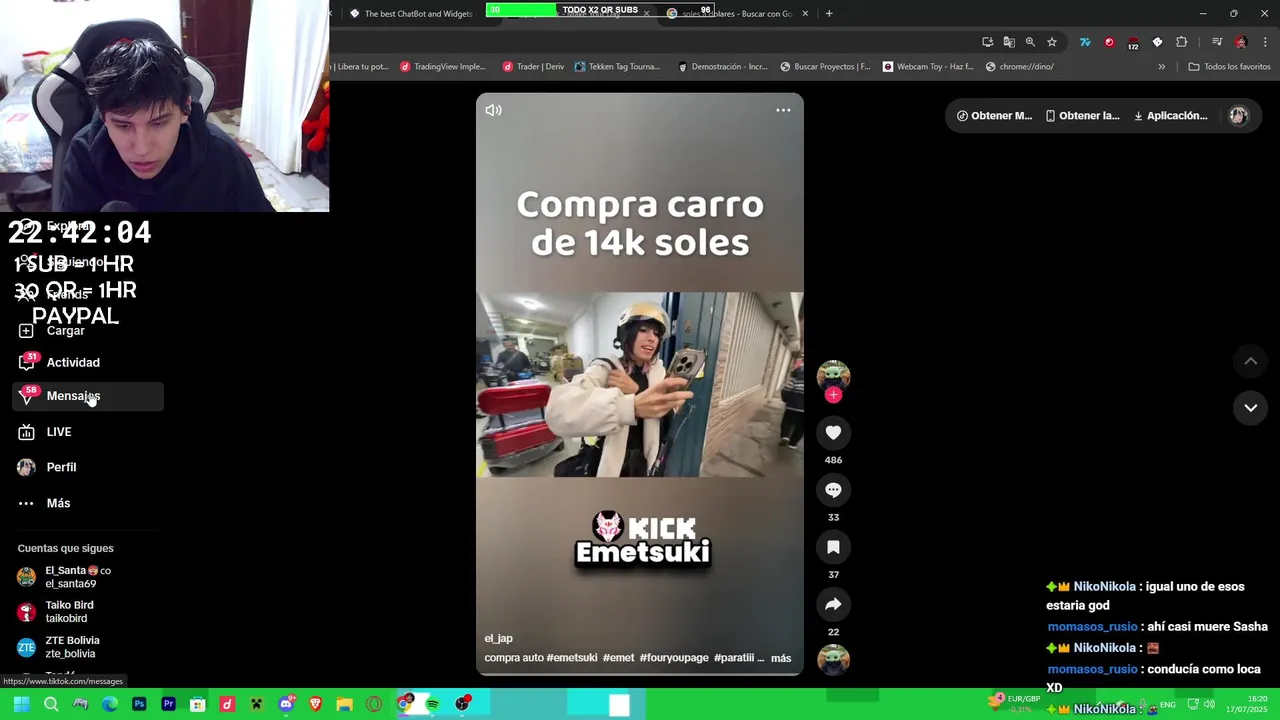Screen dimensions: 1280x720
Task: Go to the previous video with up chevron
Action: [x=1250, y=361]
